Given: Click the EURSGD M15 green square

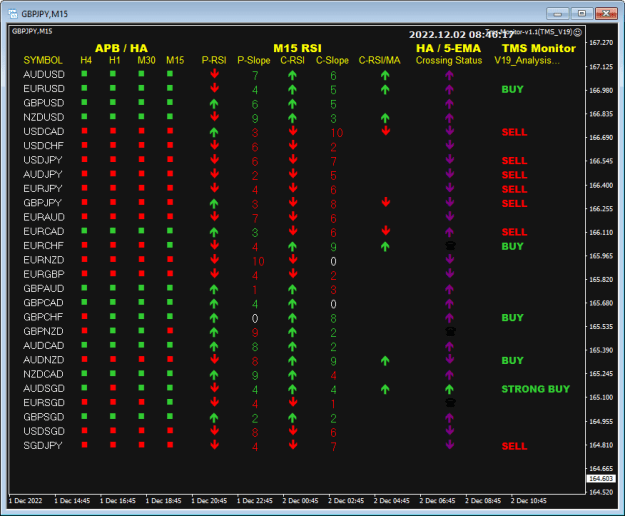Looking at the screenshot, I should (x=170, y=402).
